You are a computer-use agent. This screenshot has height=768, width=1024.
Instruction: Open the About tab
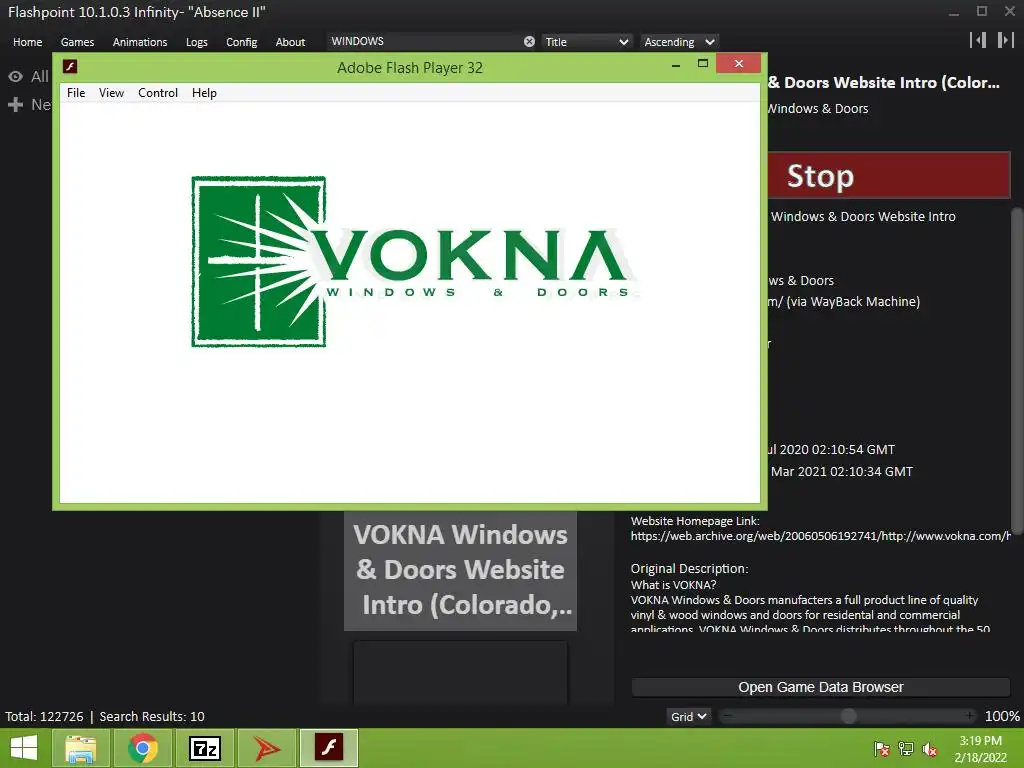290,42
